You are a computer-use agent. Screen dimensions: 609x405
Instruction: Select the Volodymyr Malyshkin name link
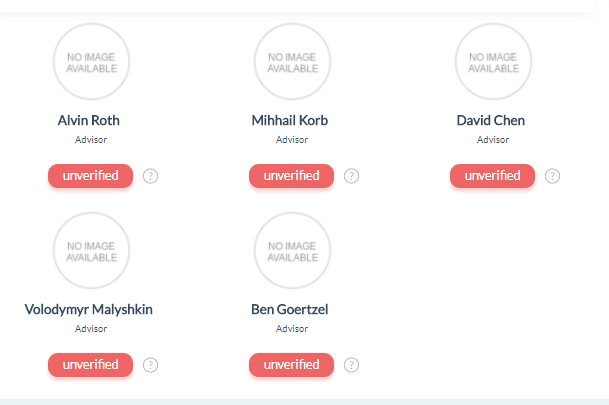click(x=89, y=310)
